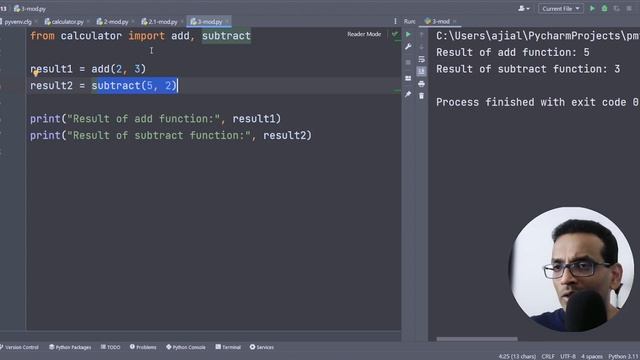The image size is (640, 360).
Task: Toggle Reader Mode in the editor
Action: point(364,34)
